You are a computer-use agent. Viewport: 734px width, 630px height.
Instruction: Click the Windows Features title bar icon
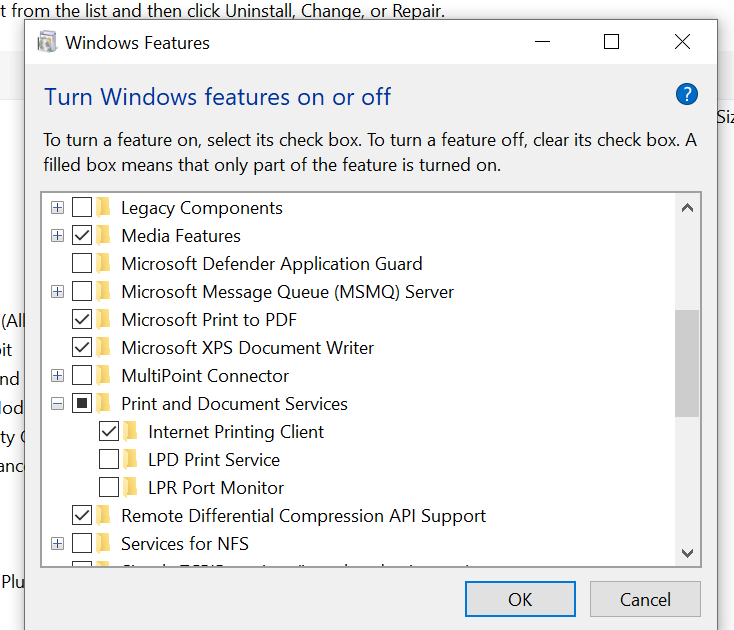(x=47, y=42)
